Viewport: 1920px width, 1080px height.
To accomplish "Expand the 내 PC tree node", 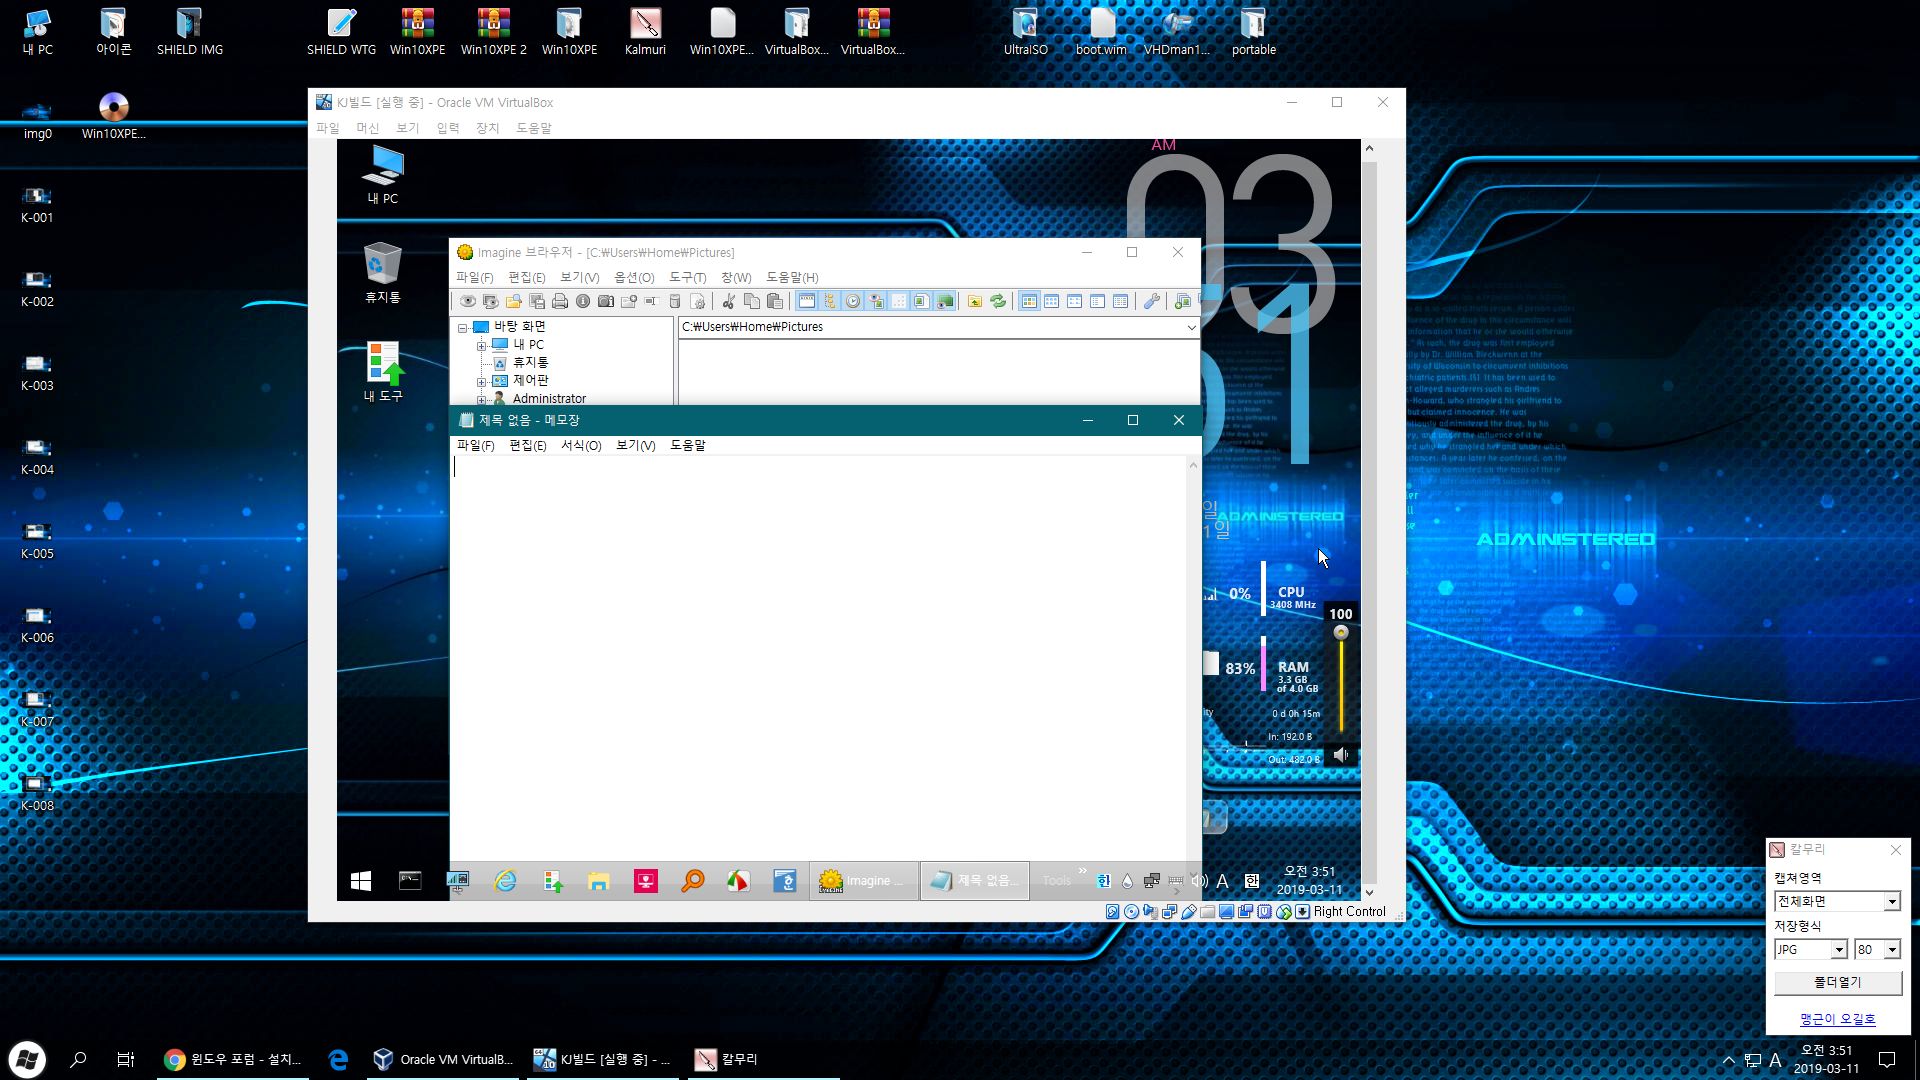I will coord(481,345).
